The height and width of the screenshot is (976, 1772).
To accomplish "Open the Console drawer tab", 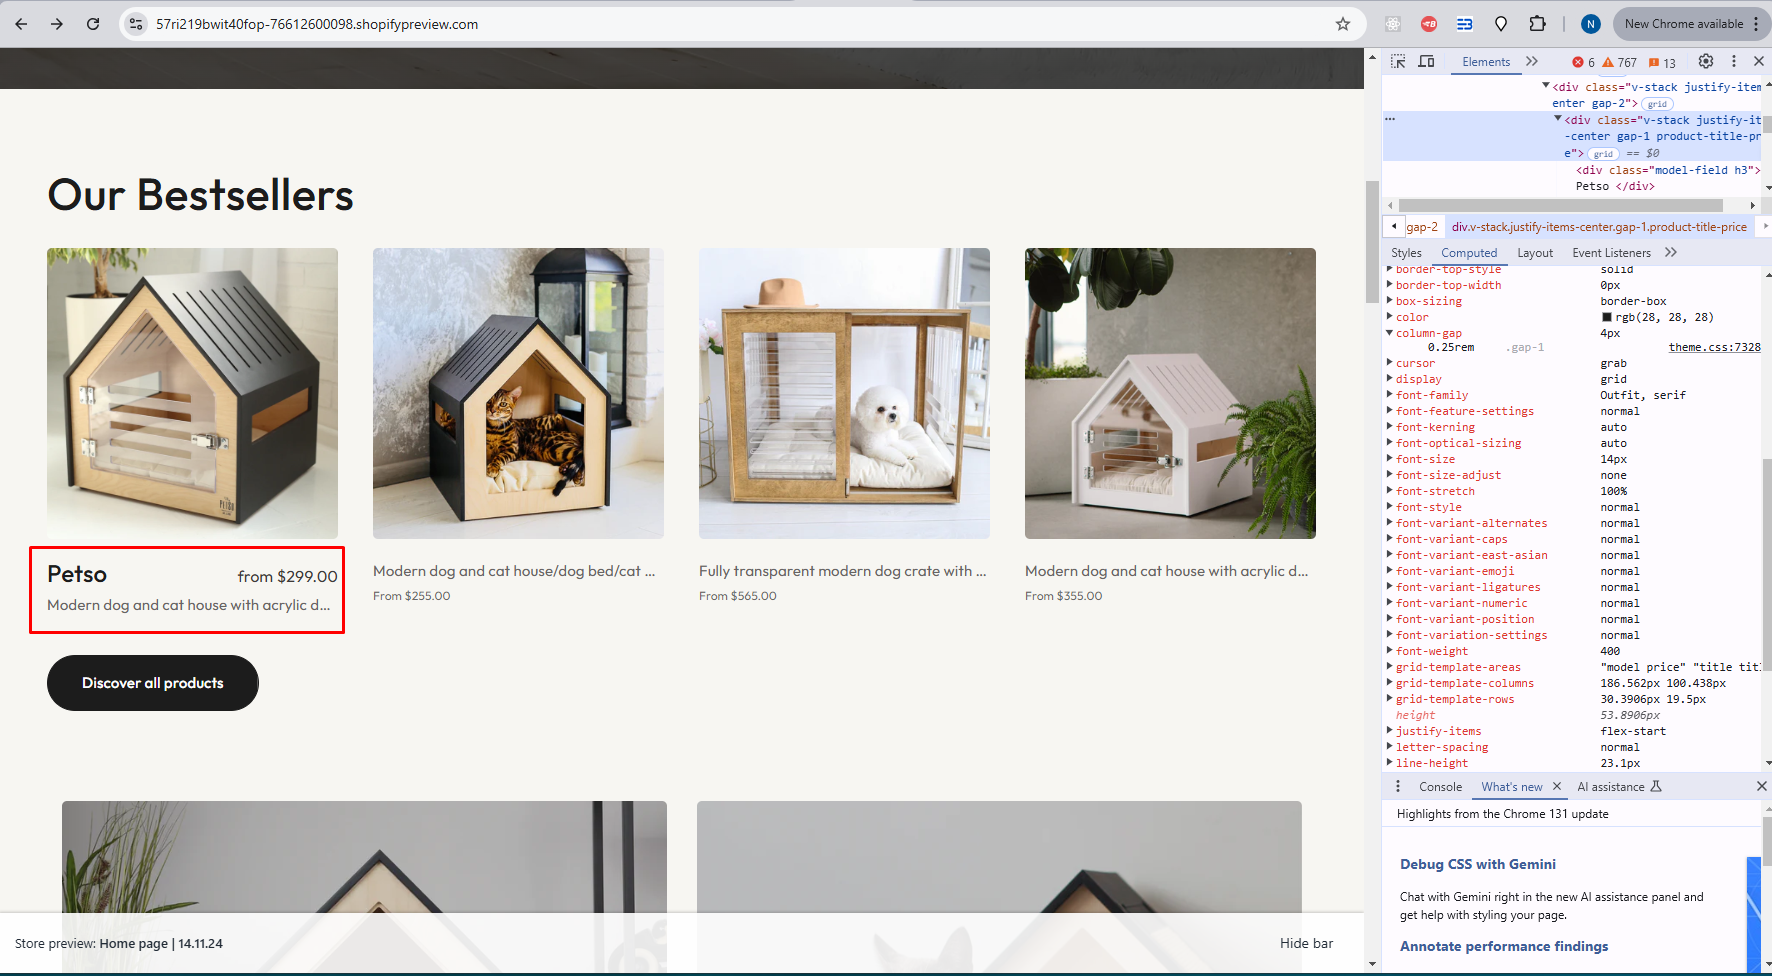I will 1440,787.
